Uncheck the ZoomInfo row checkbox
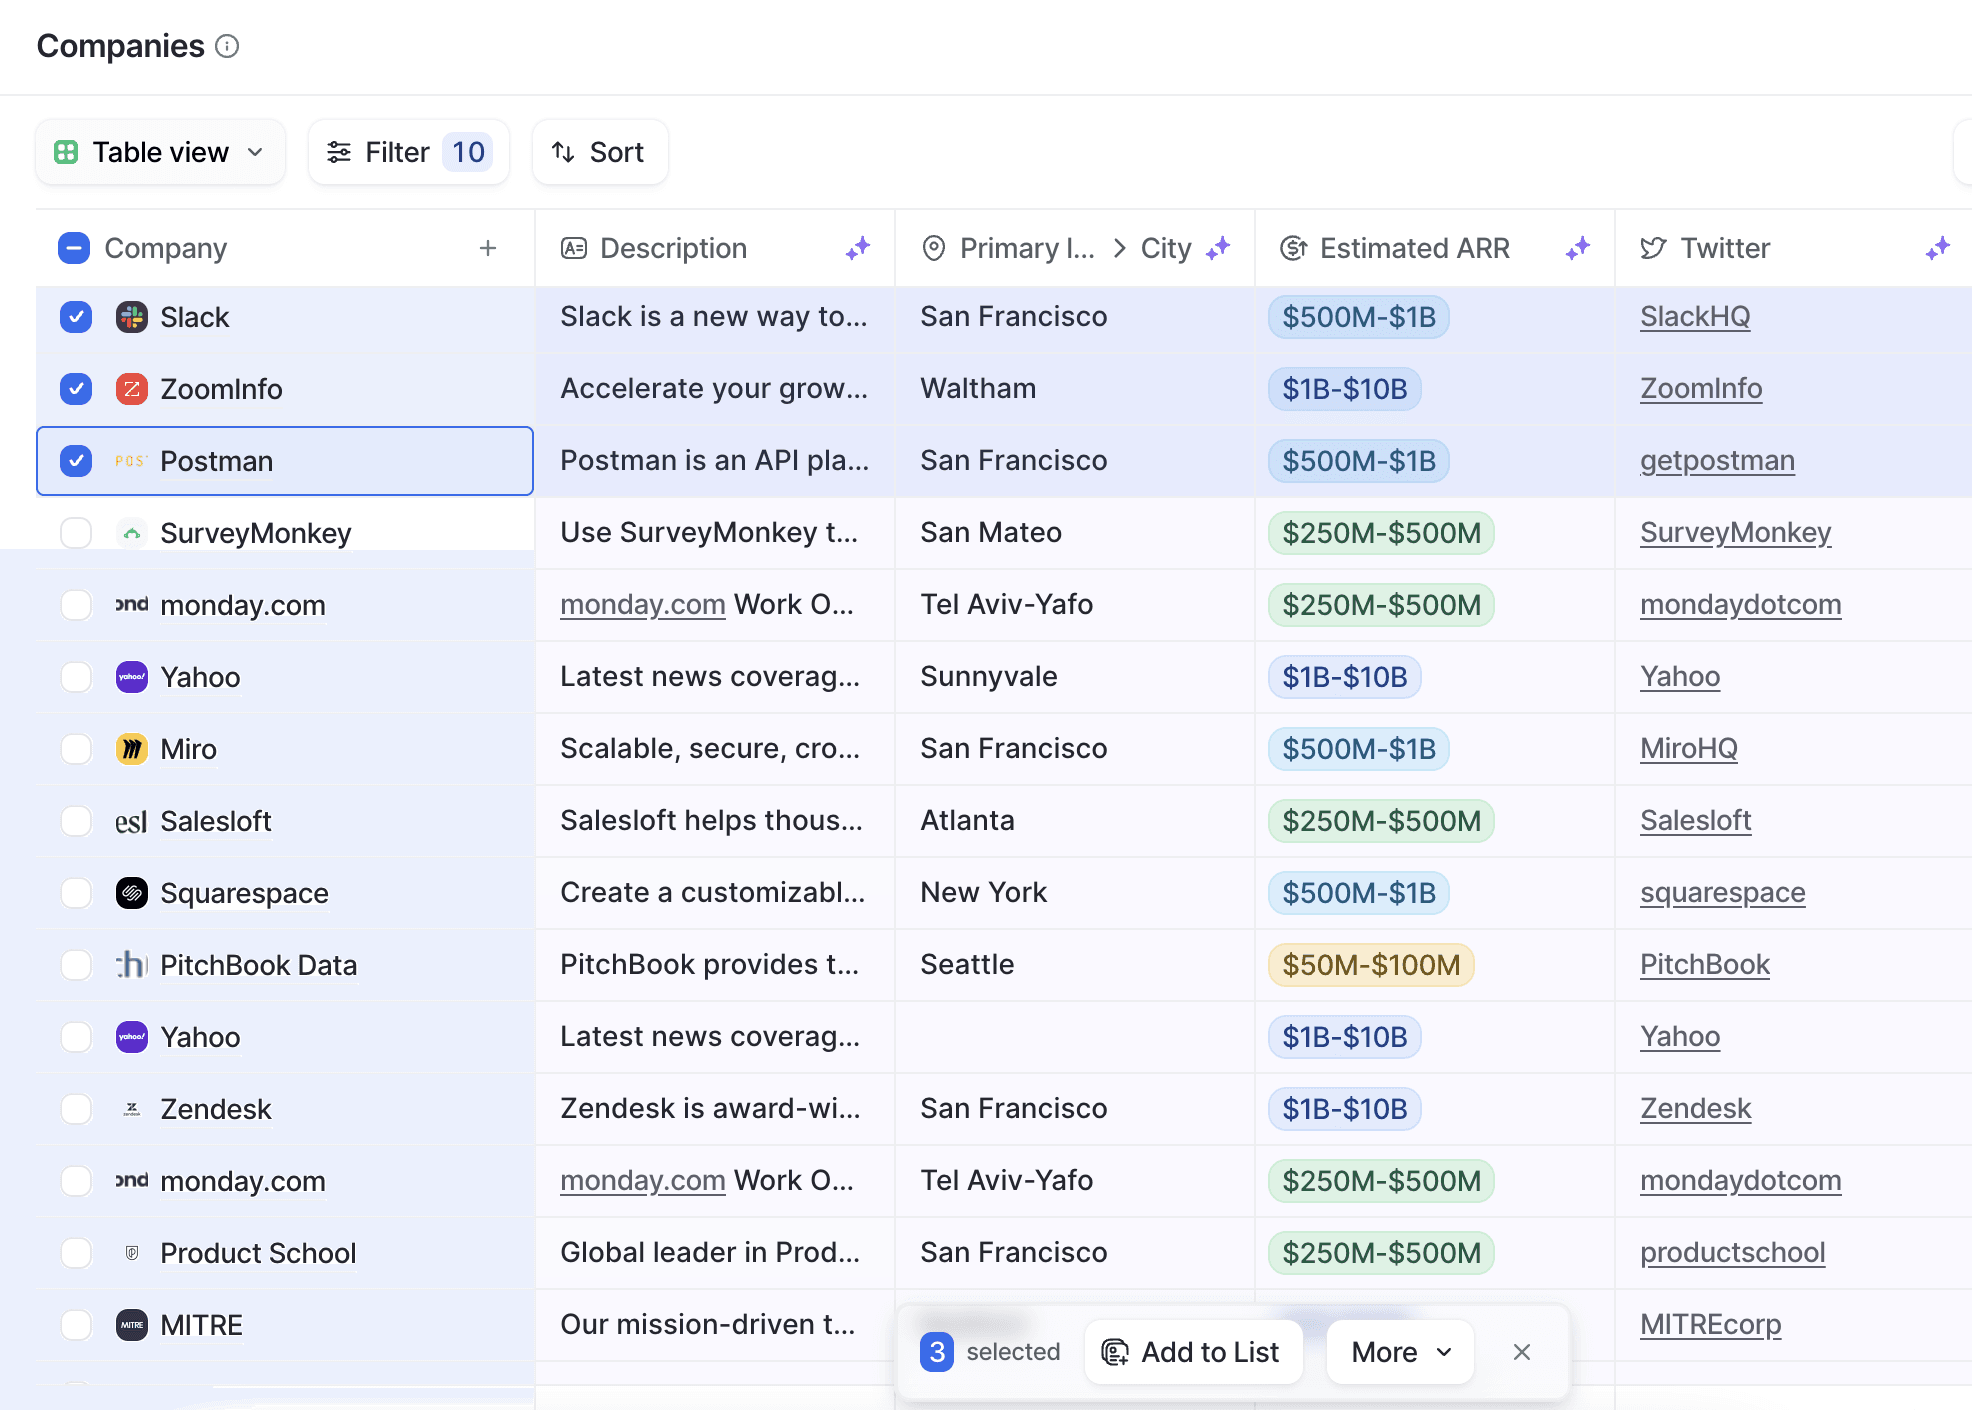The height and width of the screenshot is (1410, 1972). [x=76, y=389]
